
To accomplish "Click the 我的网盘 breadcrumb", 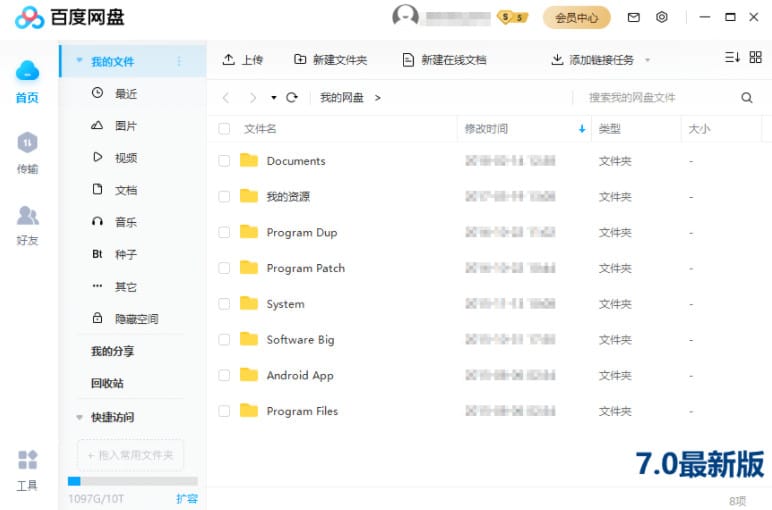I will [x=342, y=97].
